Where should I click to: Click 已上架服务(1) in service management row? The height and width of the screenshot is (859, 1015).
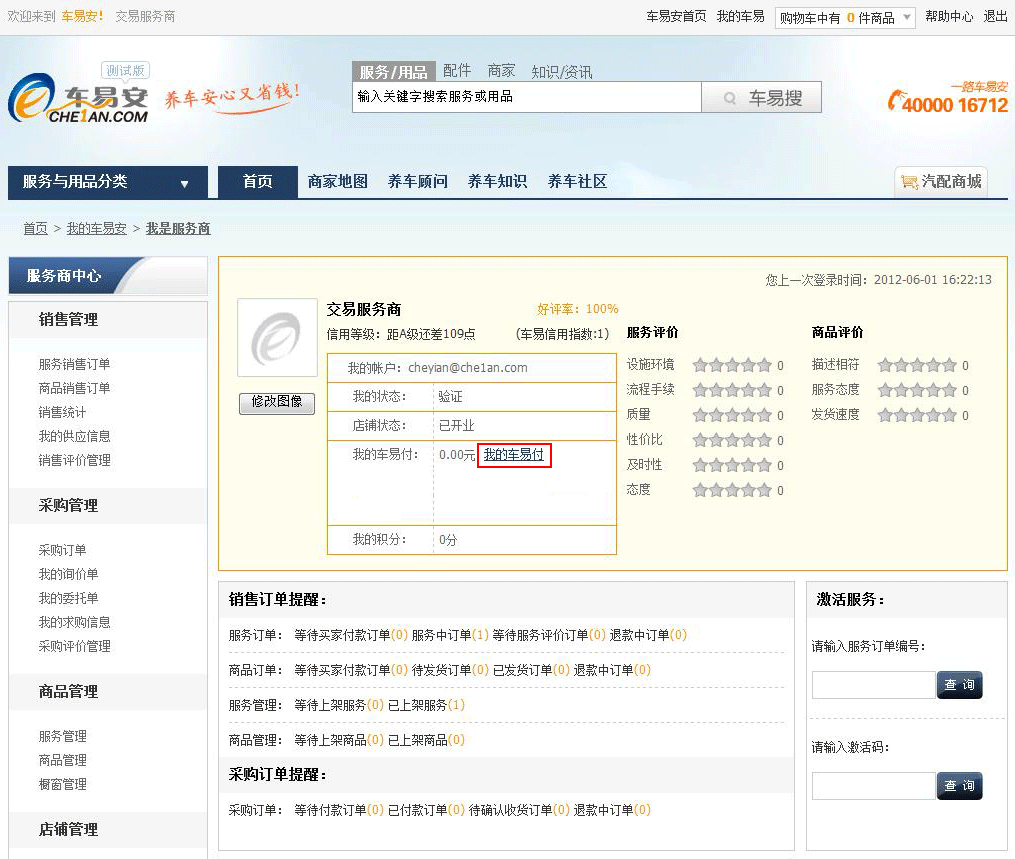point(427,705)
